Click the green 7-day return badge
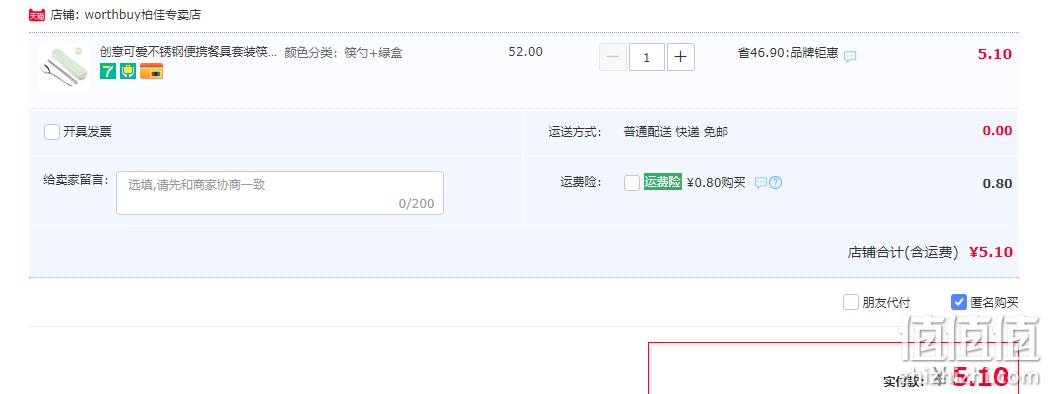 (x=108, y=71)
